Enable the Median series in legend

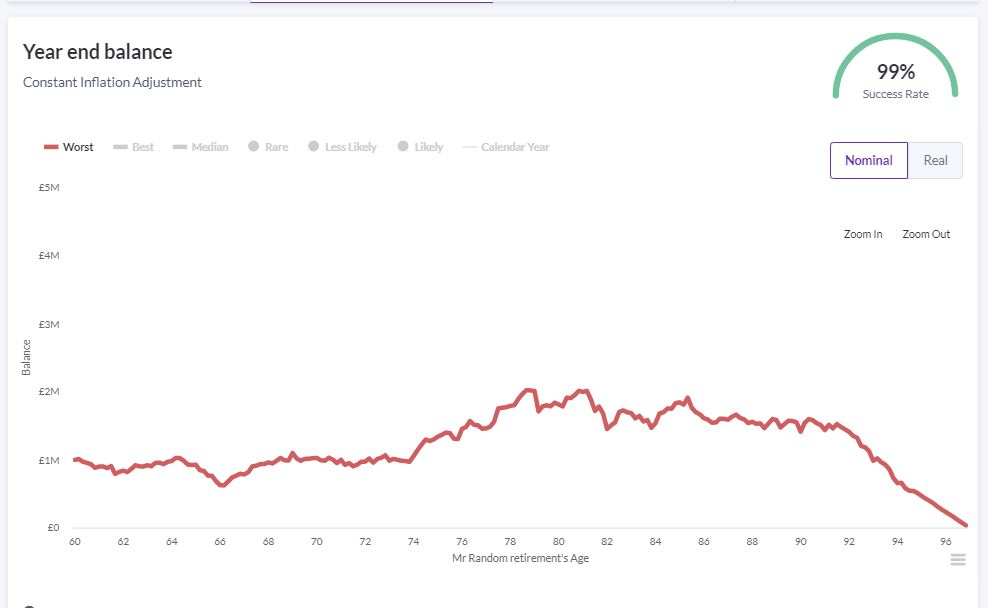coord(200,147)
